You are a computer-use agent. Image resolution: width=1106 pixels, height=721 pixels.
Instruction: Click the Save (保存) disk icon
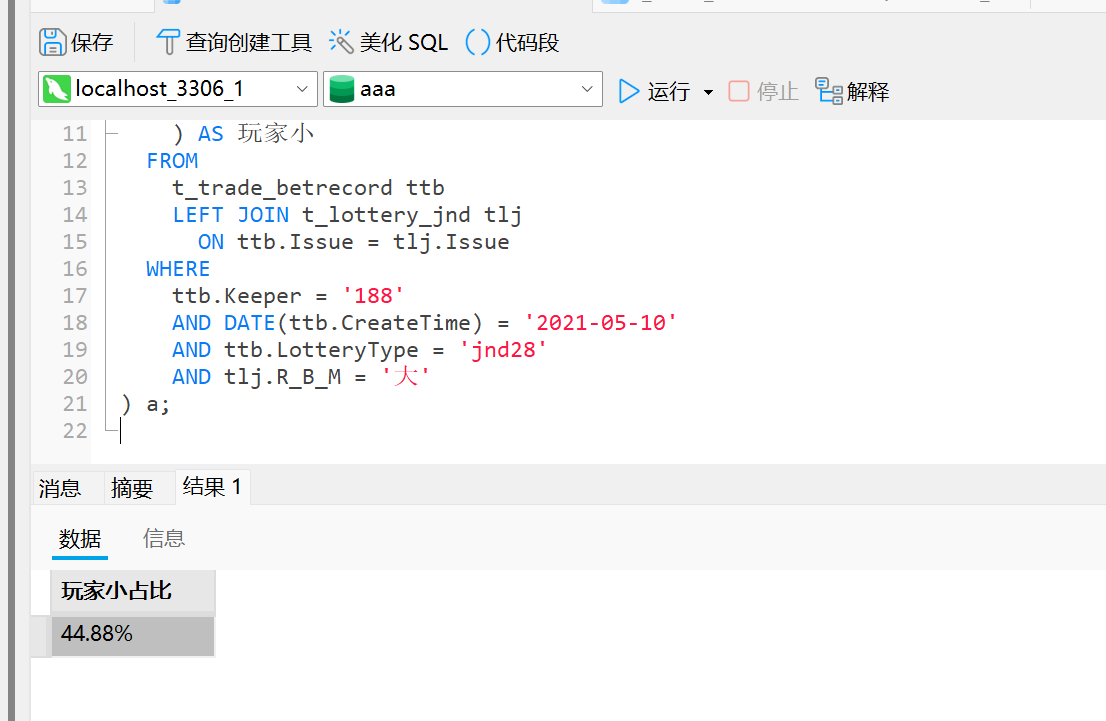coord(52,42)
